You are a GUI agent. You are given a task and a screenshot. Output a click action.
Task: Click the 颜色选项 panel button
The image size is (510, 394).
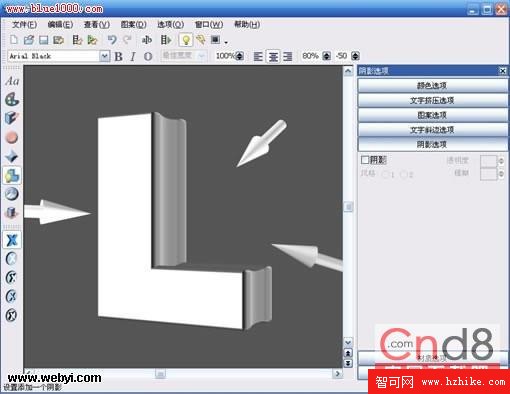tap(433, 86)
